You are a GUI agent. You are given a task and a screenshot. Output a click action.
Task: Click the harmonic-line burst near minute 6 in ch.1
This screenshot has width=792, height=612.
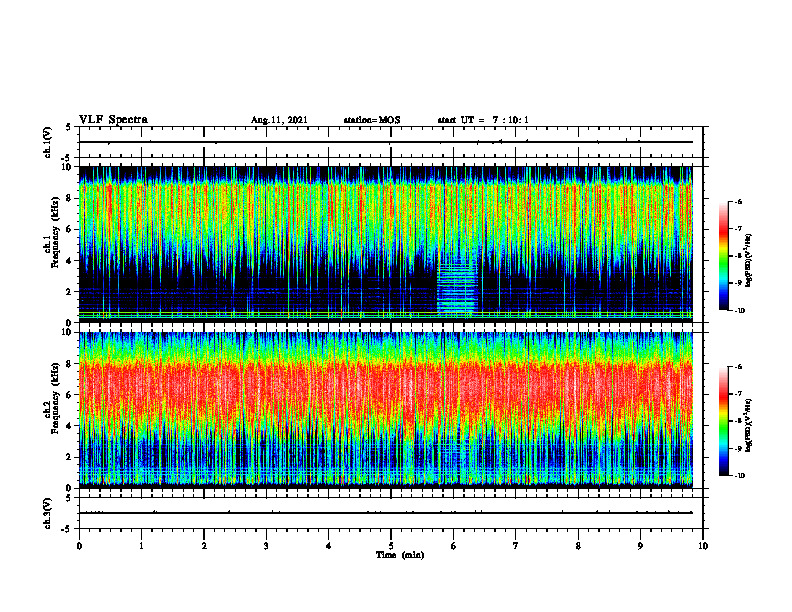click(x=457, y=287)
